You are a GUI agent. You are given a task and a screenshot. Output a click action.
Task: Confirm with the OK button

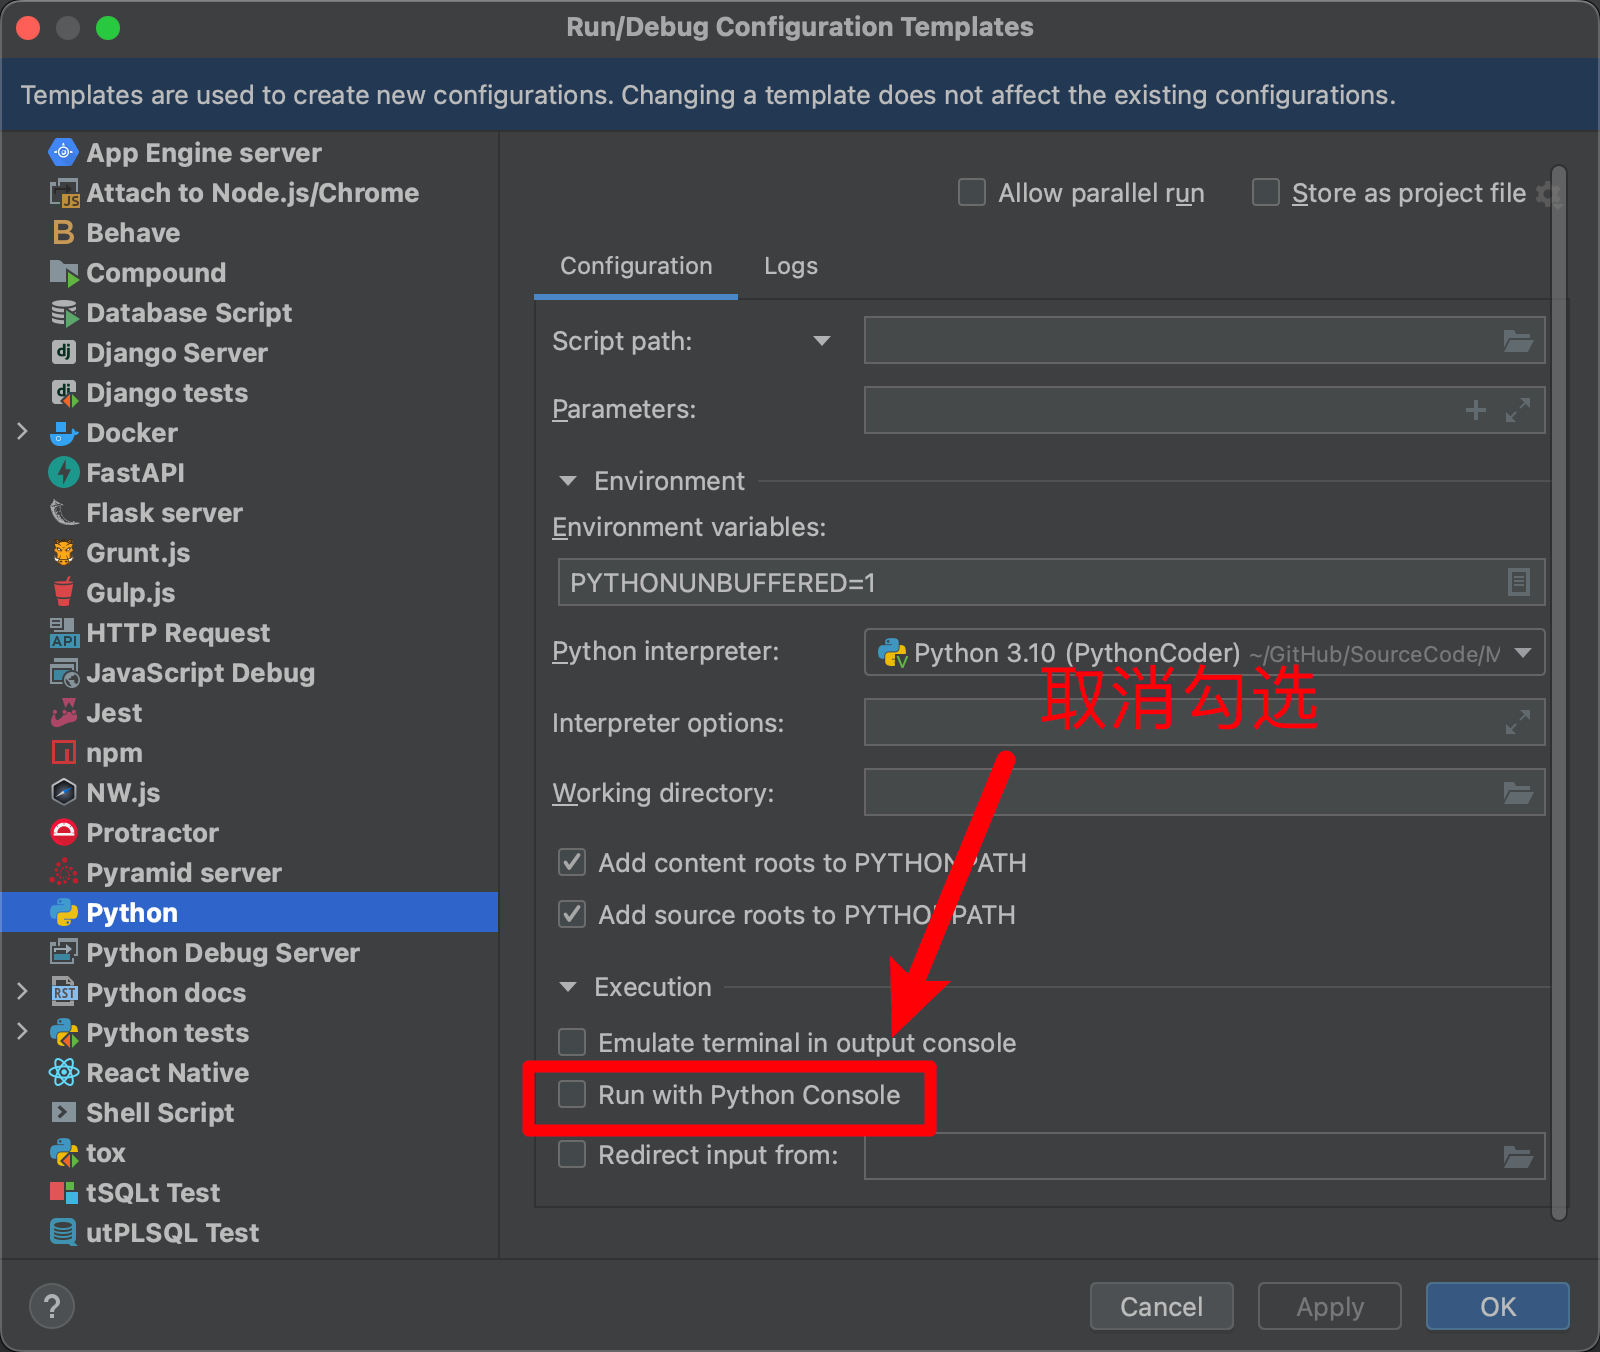coord(1498,1306)
